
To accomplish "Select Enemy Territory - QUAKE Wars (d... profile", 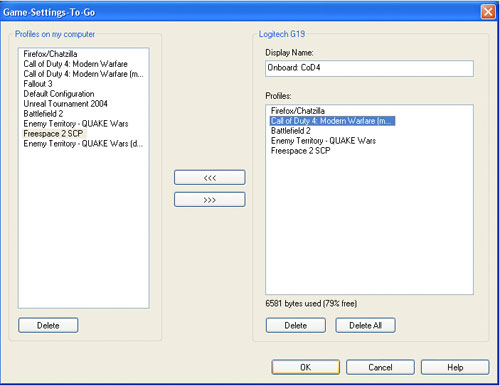I will click(x=83, y=144).
